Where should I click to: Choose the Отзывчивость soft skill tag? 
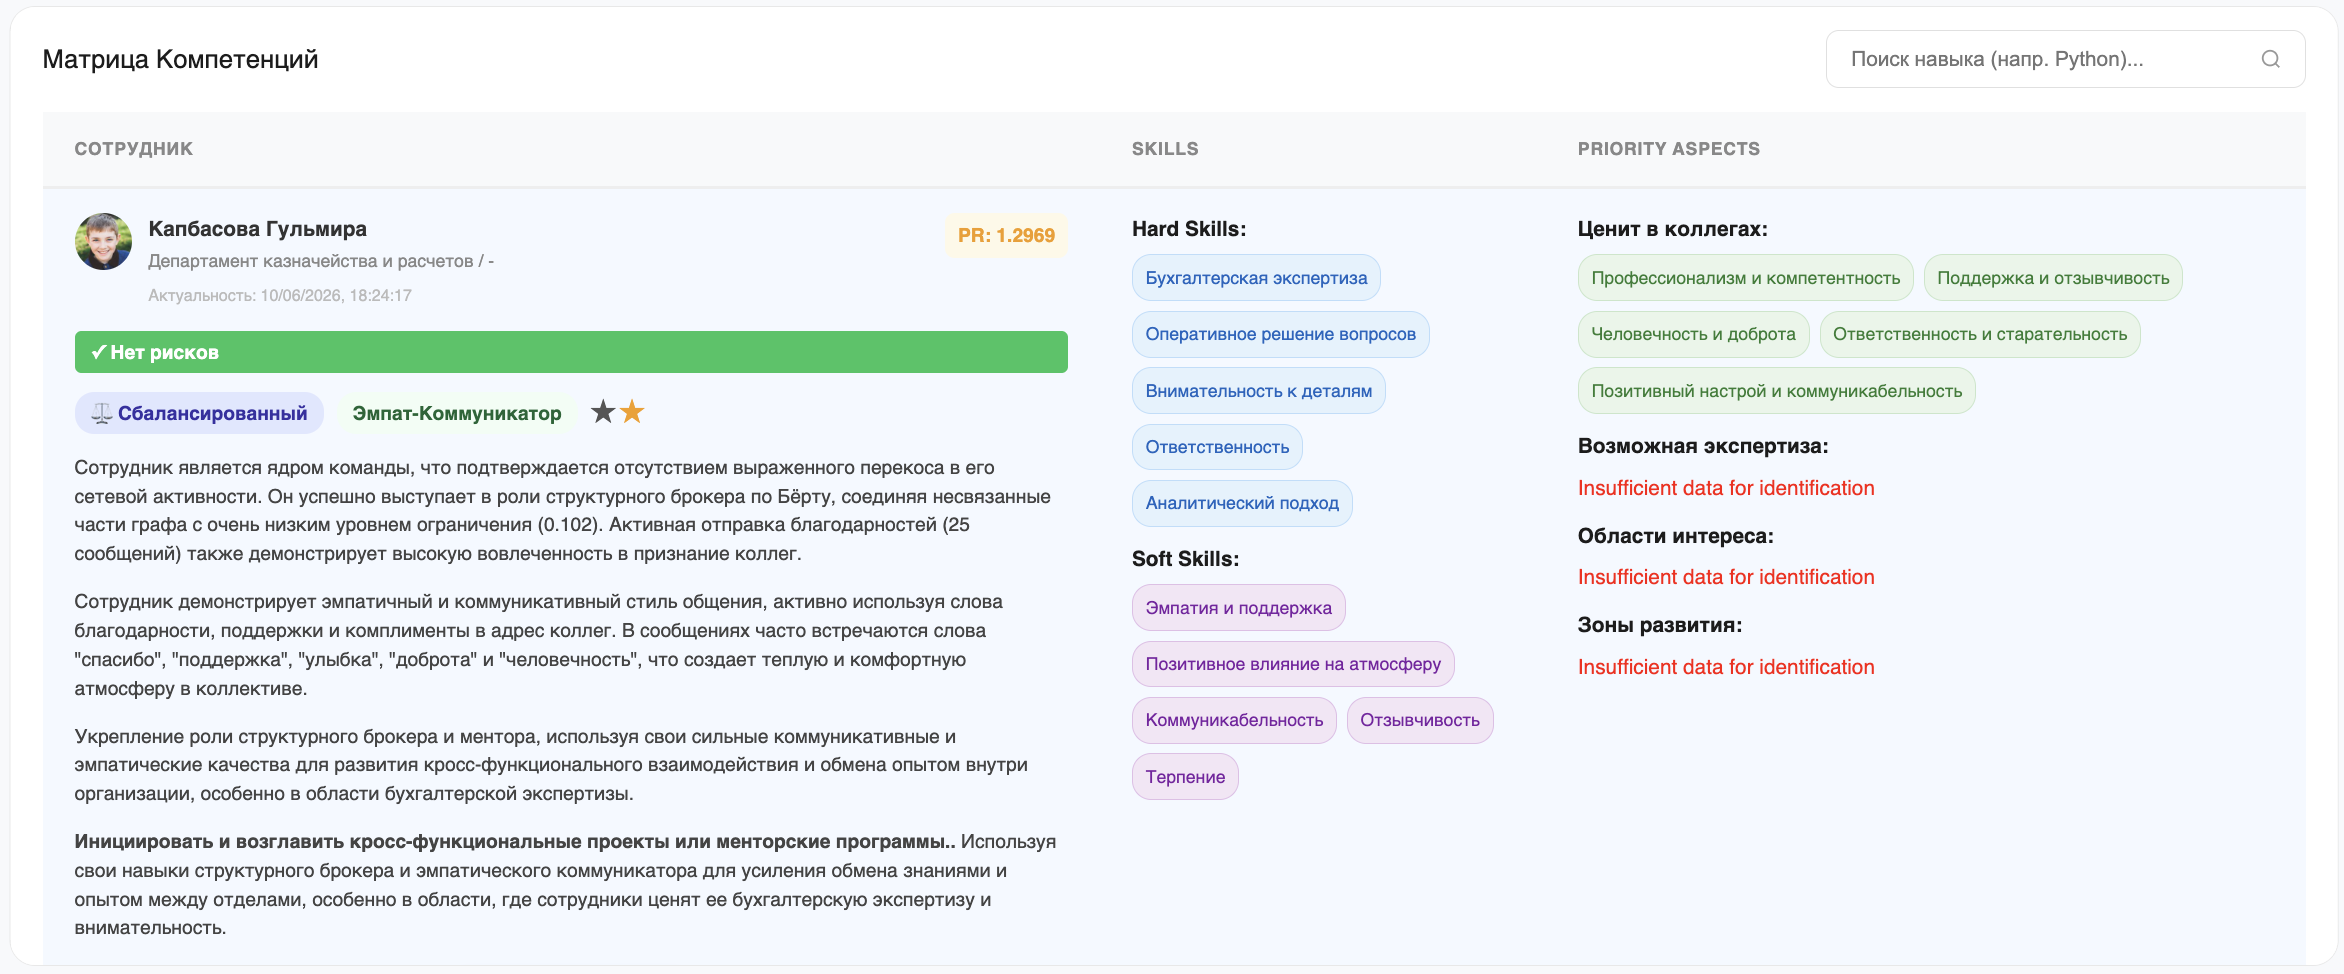click(x=1420, y=720)
